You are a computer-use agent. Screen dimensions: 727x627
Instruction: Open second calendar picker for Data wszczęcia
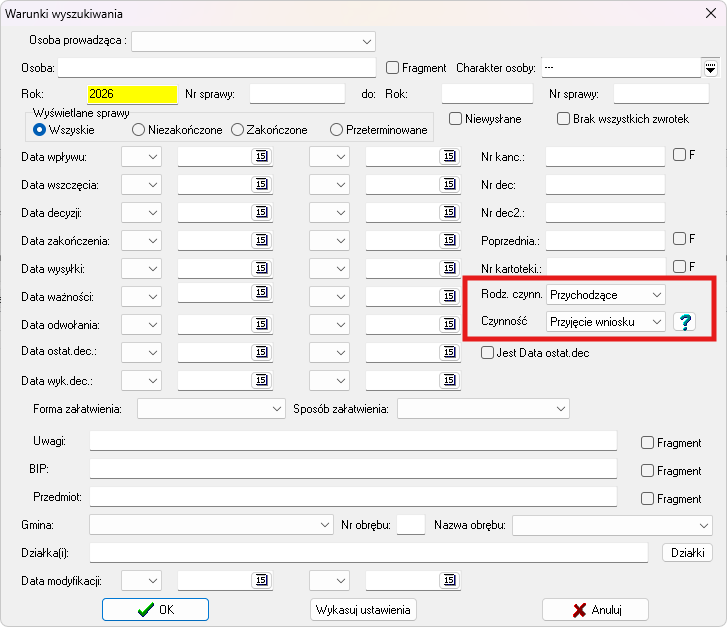[x=450, y=184]
